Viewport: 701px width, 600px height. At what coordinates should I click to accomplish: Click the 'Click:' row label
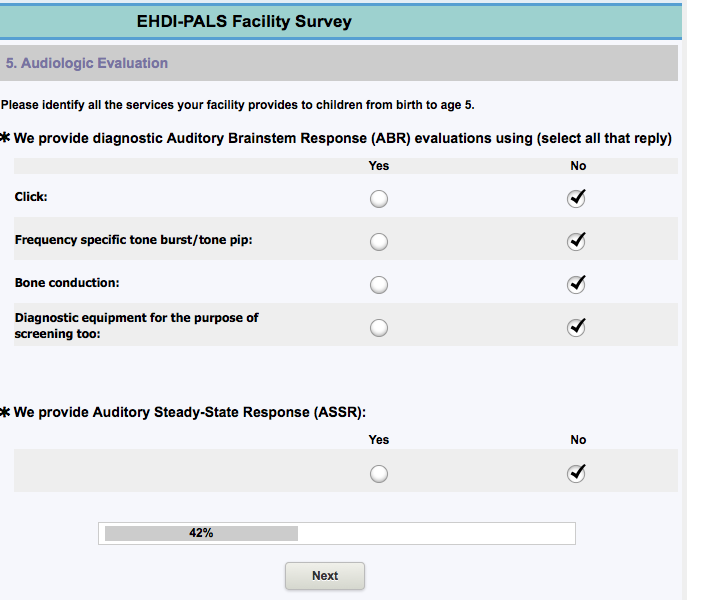coord(31,197)
